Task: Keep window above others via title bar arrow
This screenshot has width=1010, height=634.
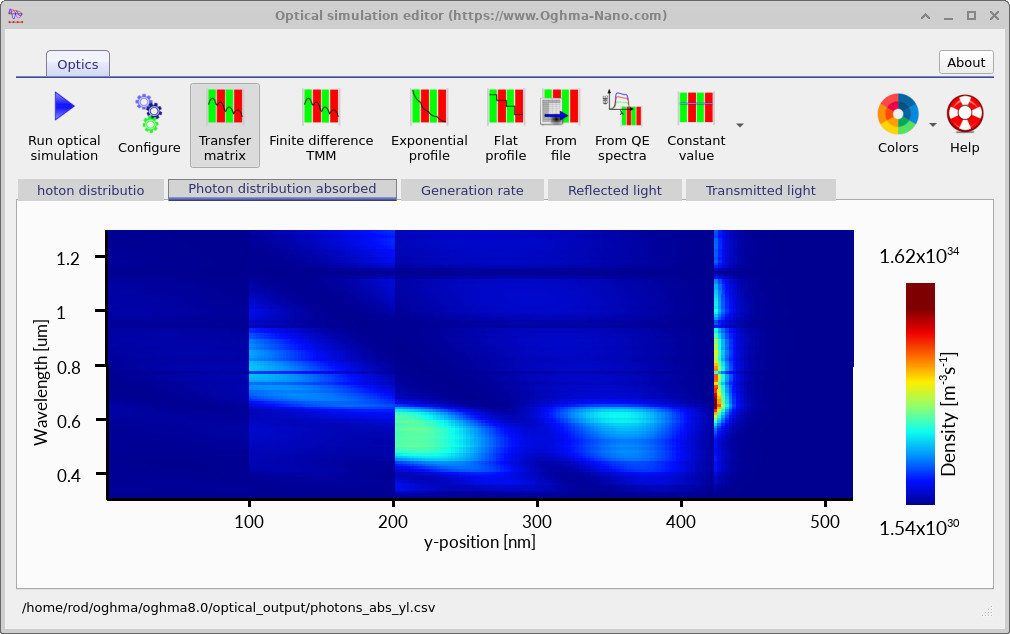Action: 926,16
